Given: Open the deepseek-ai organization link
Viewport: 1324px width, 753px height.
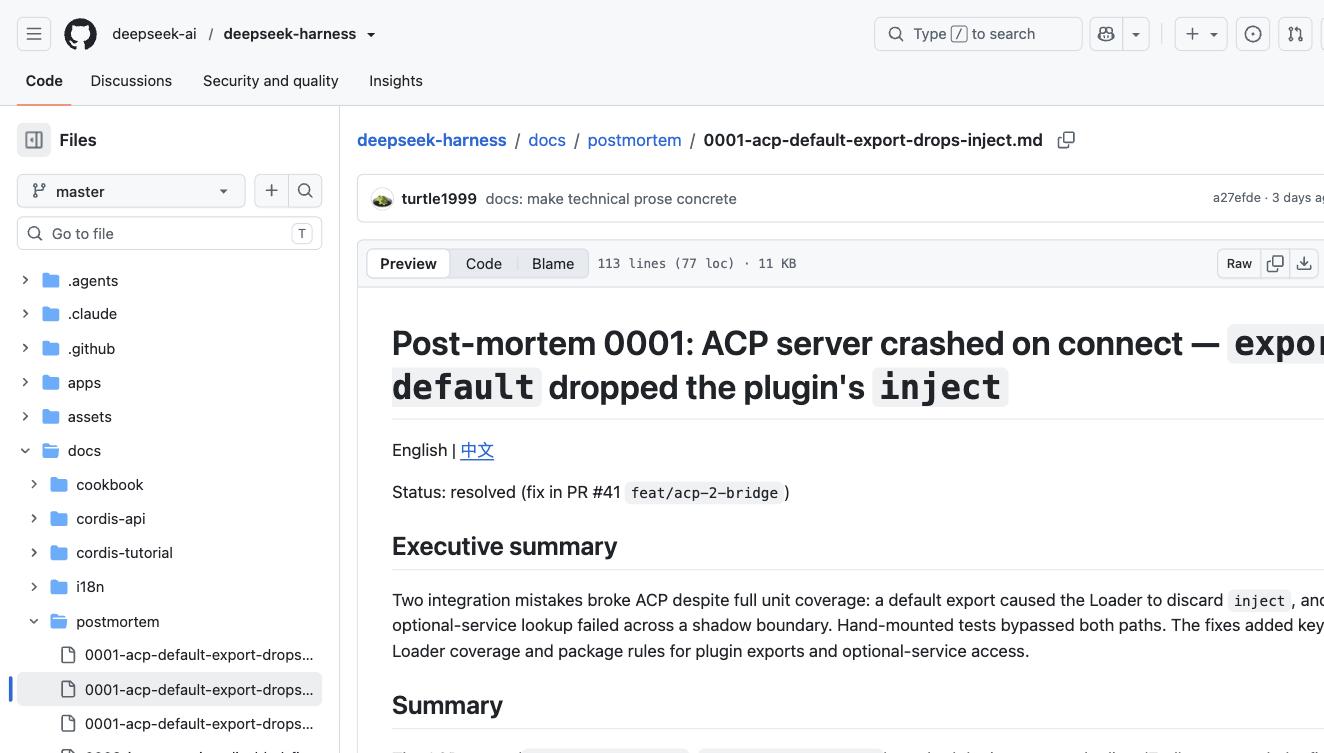Looking at the screenshot, I should [x=154, y=34].
